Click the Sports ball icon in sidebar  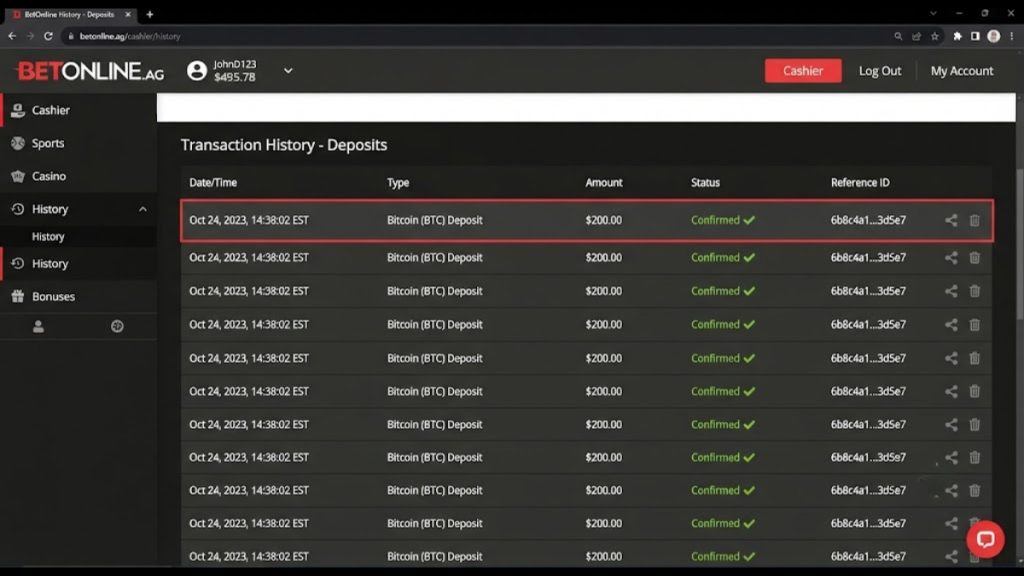18,143
